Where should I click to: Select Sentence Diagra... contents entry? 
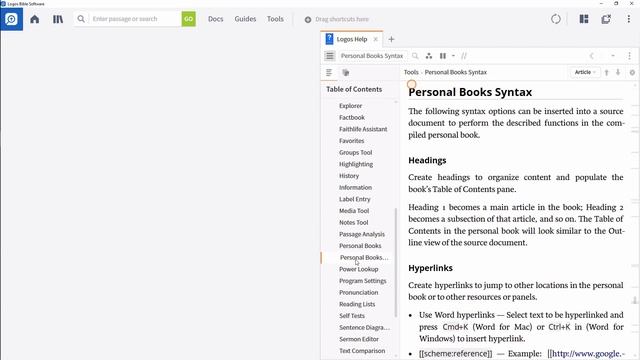364,328
